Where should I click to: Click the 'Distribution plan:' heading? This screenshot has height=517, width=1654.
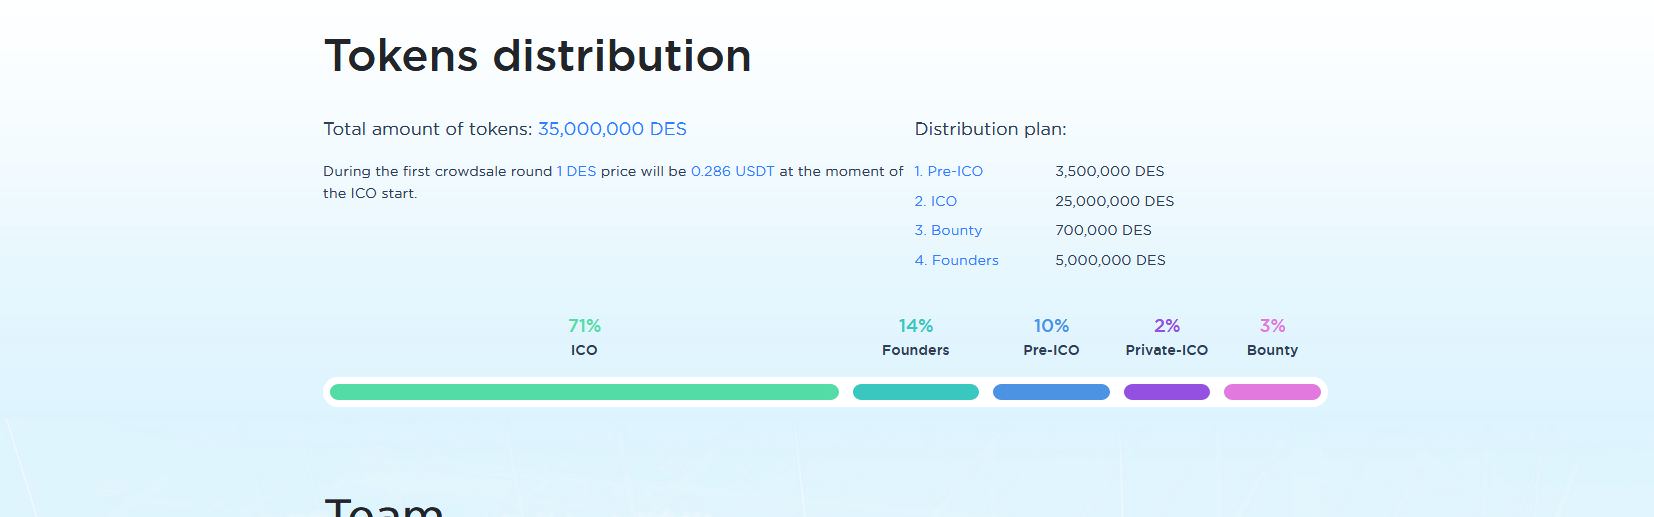990,129
